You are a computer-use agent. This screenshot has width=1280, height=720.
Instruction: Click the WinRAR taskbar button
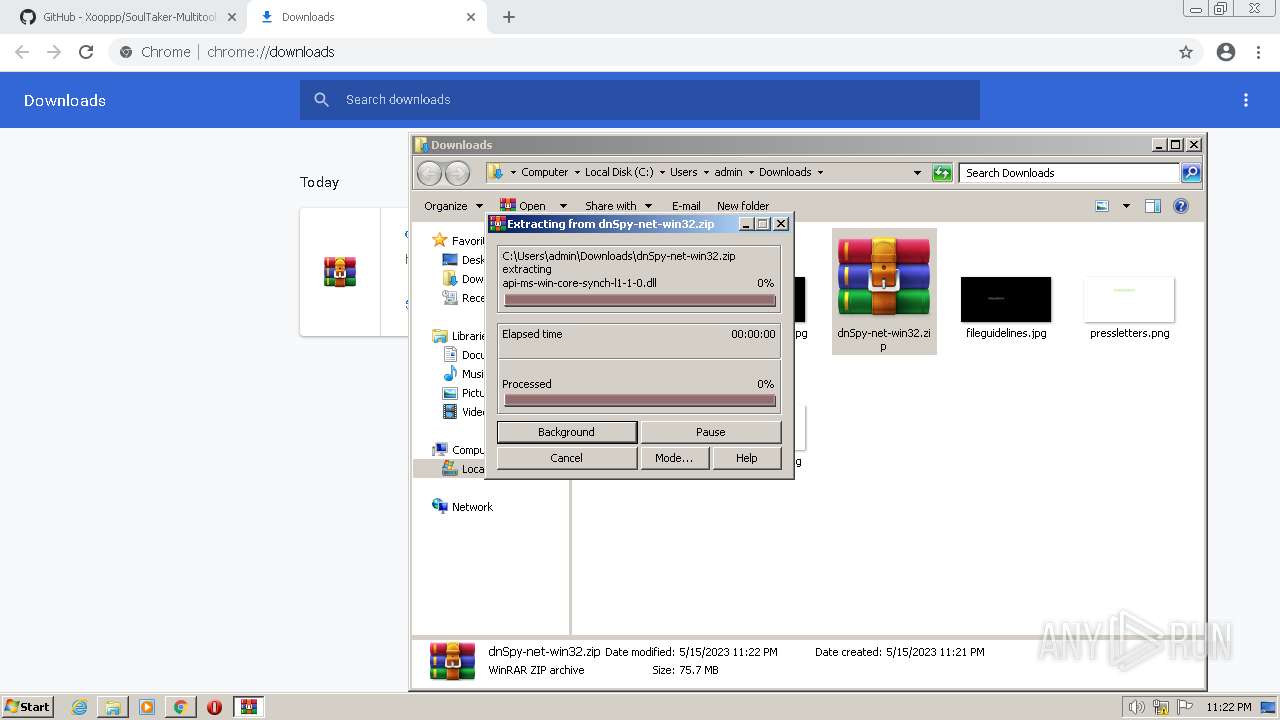[x=249, y=707]
